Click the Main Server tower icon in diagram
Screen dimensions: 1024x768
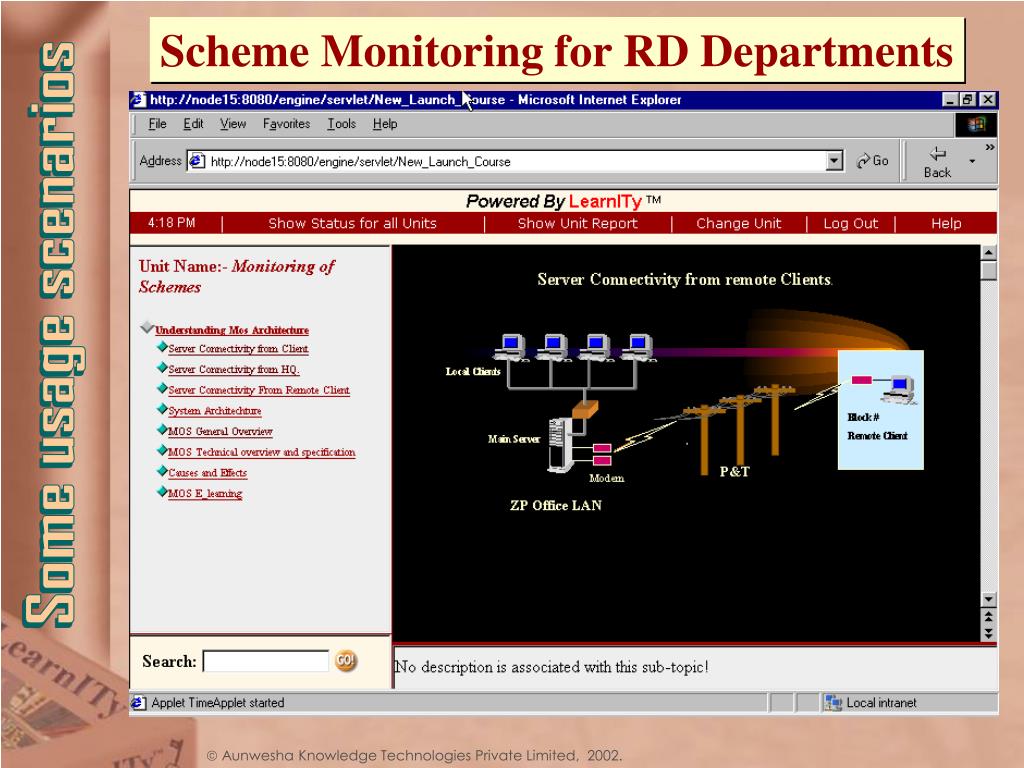pos(560,445)
